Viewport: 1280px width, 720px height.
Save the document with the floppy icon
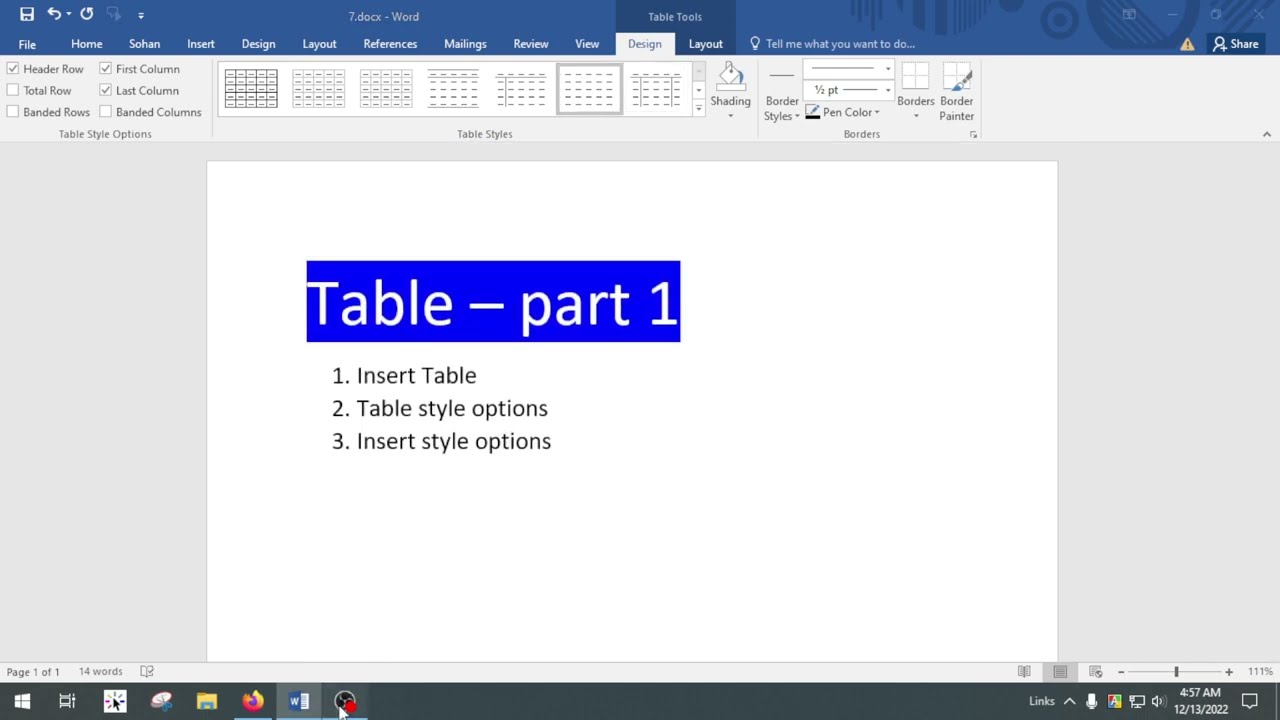click(27, 15)
